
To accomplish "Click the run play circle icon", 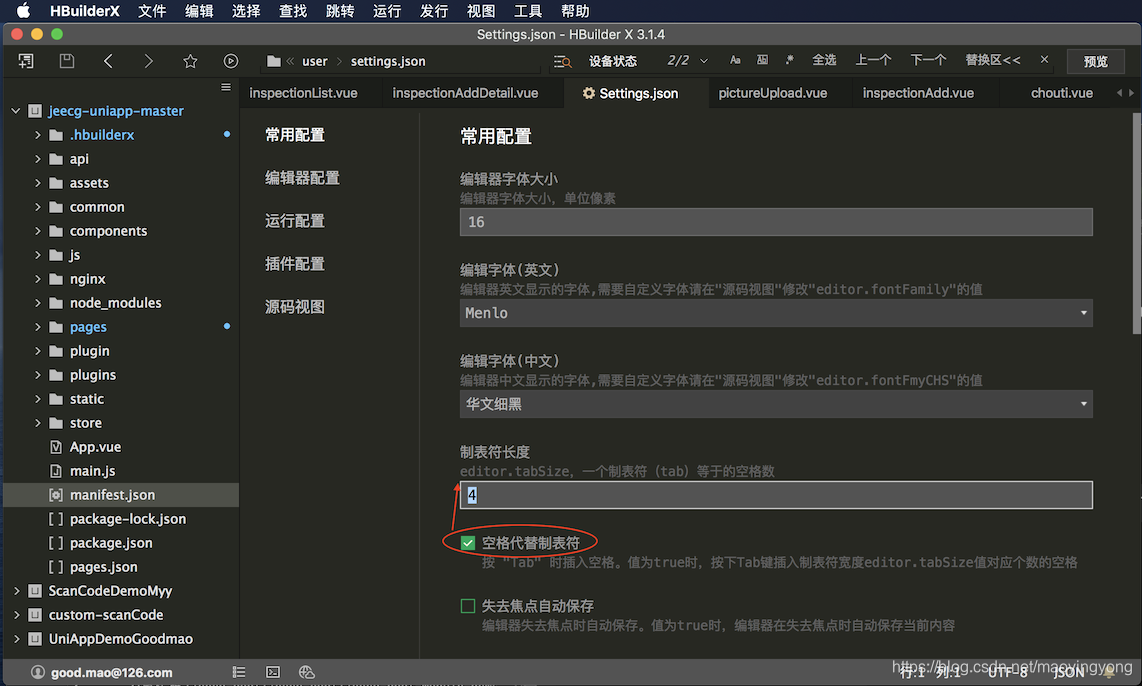I will pos(231,61).
